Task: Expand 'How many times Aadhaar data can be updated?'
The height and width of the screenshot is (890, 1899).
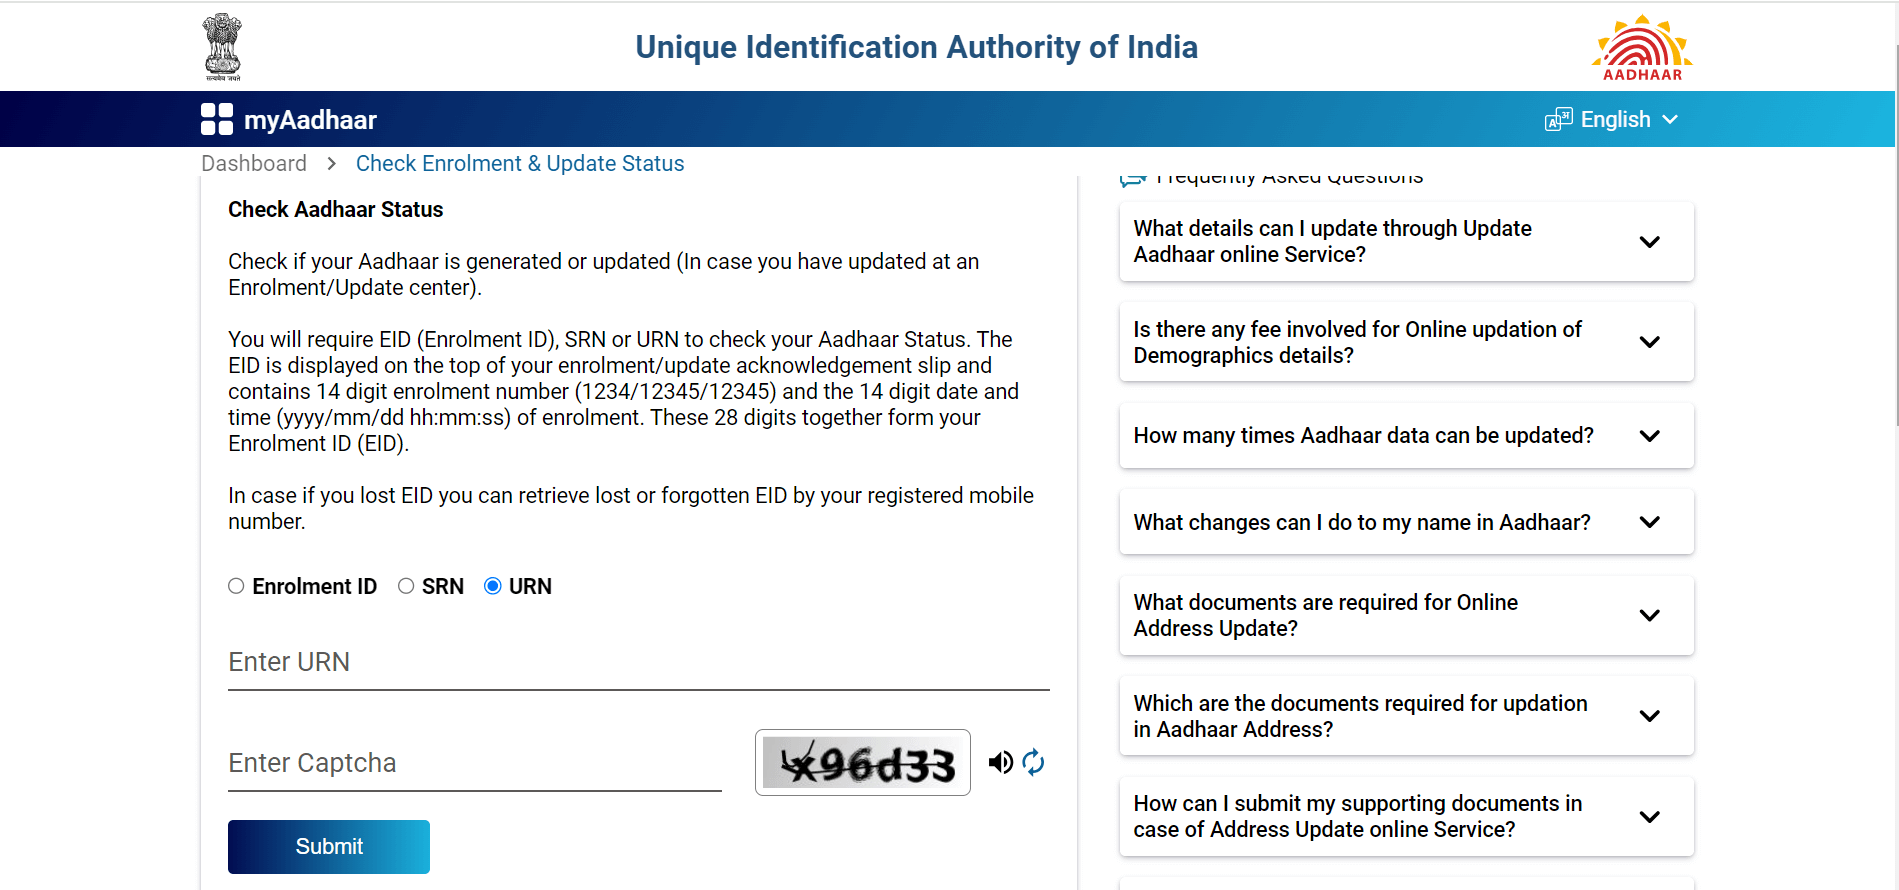Action: coord(1650,436)
